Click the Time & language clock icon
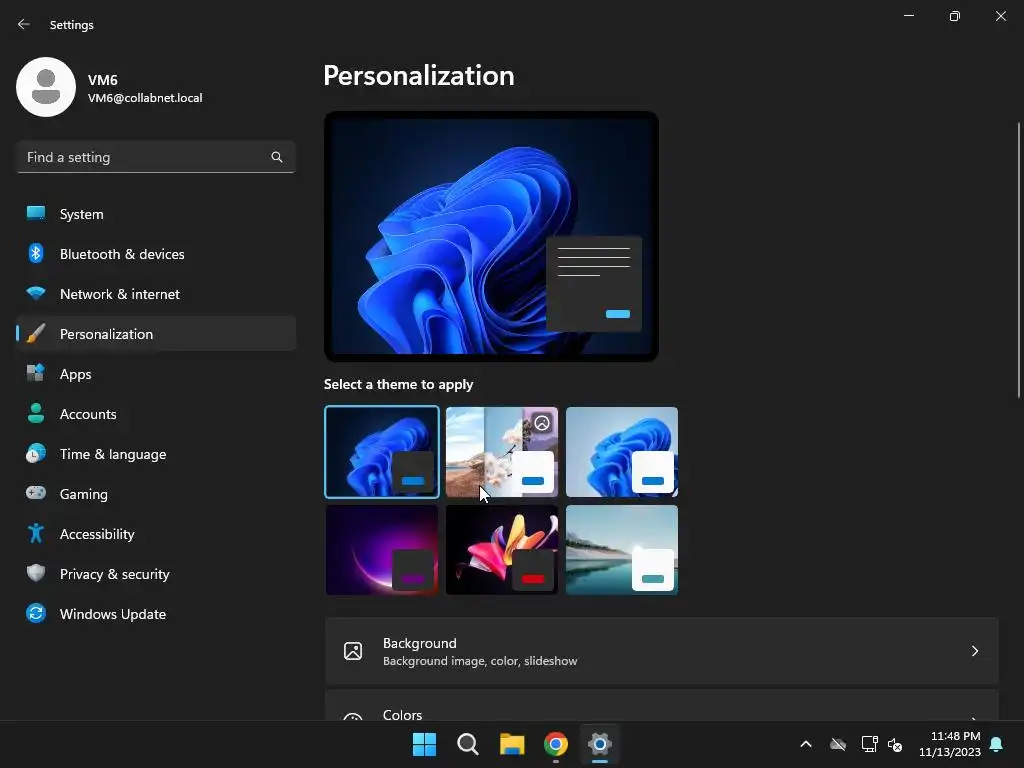This screenshot has height=768, width=1024. (x=36, y=453)
